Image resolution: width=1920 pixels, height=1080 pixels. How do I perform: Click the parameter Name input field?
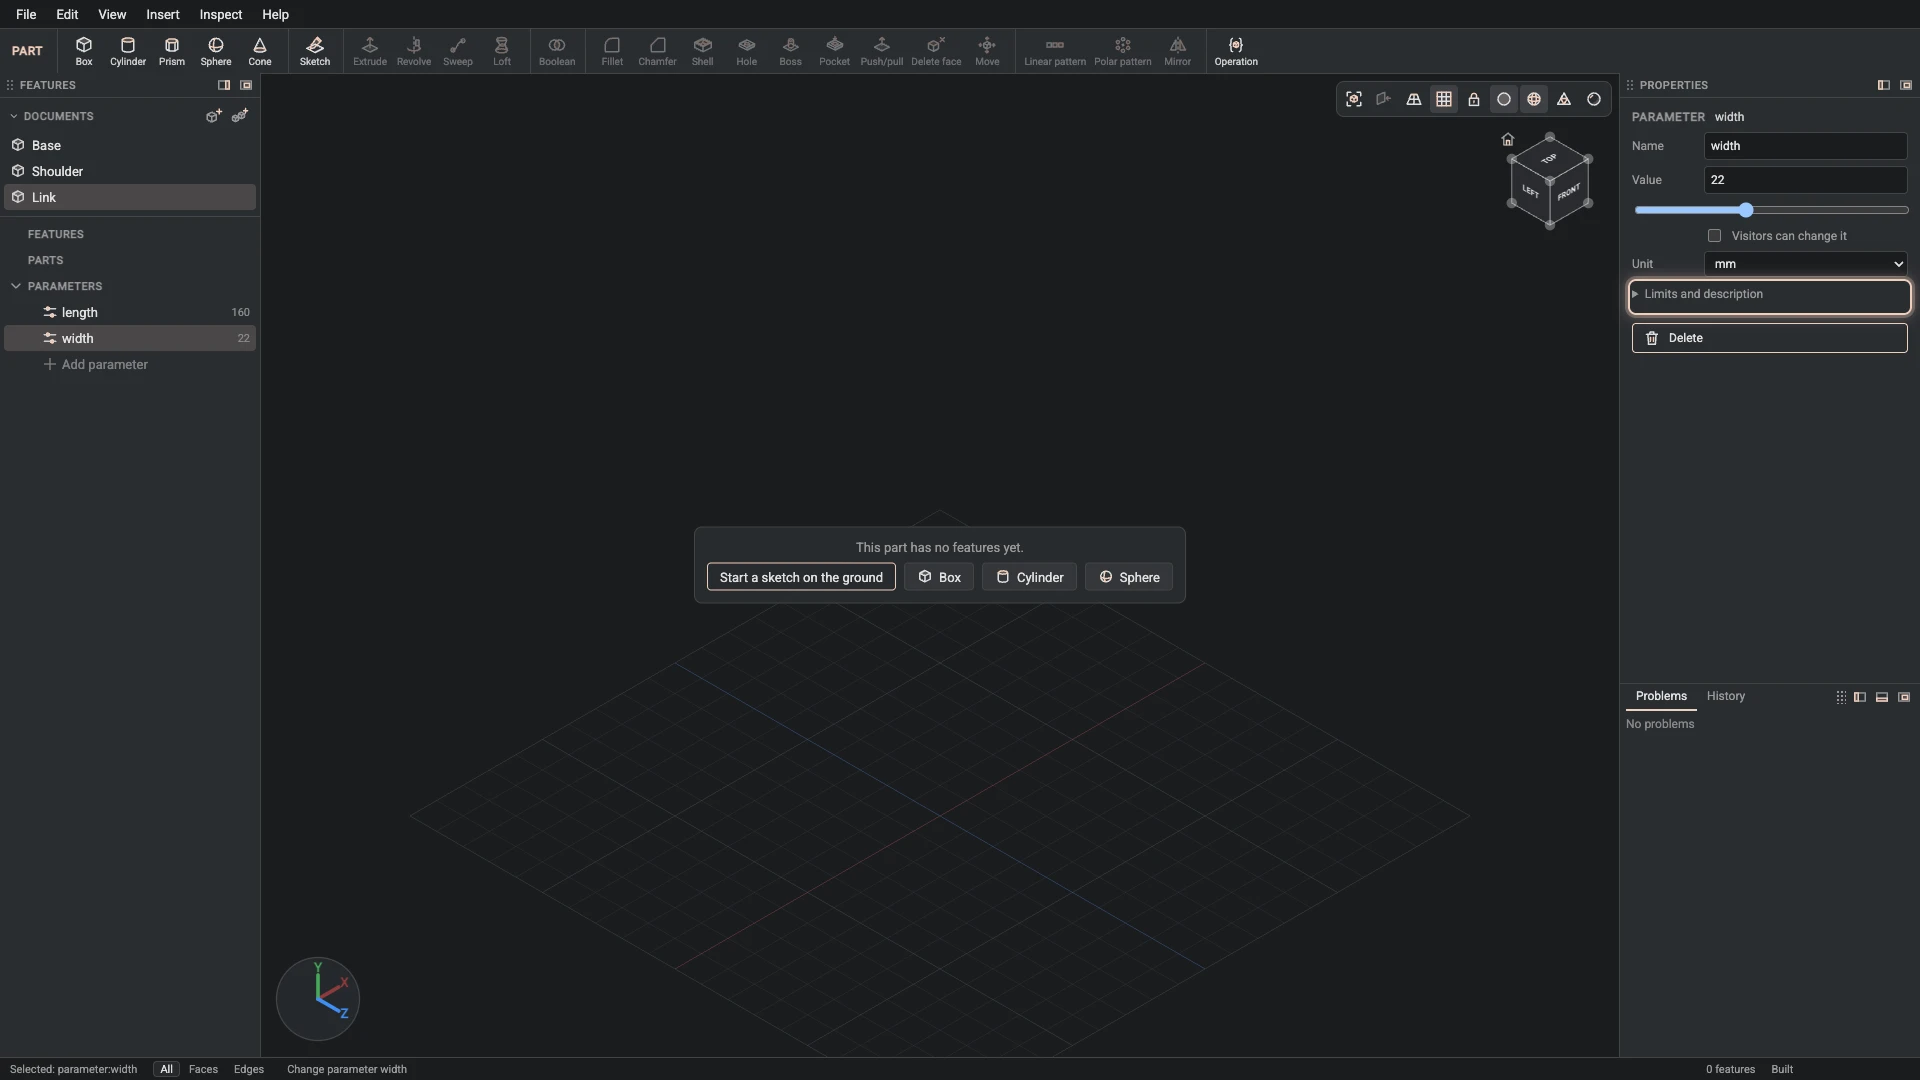(x=1806, y=146)
